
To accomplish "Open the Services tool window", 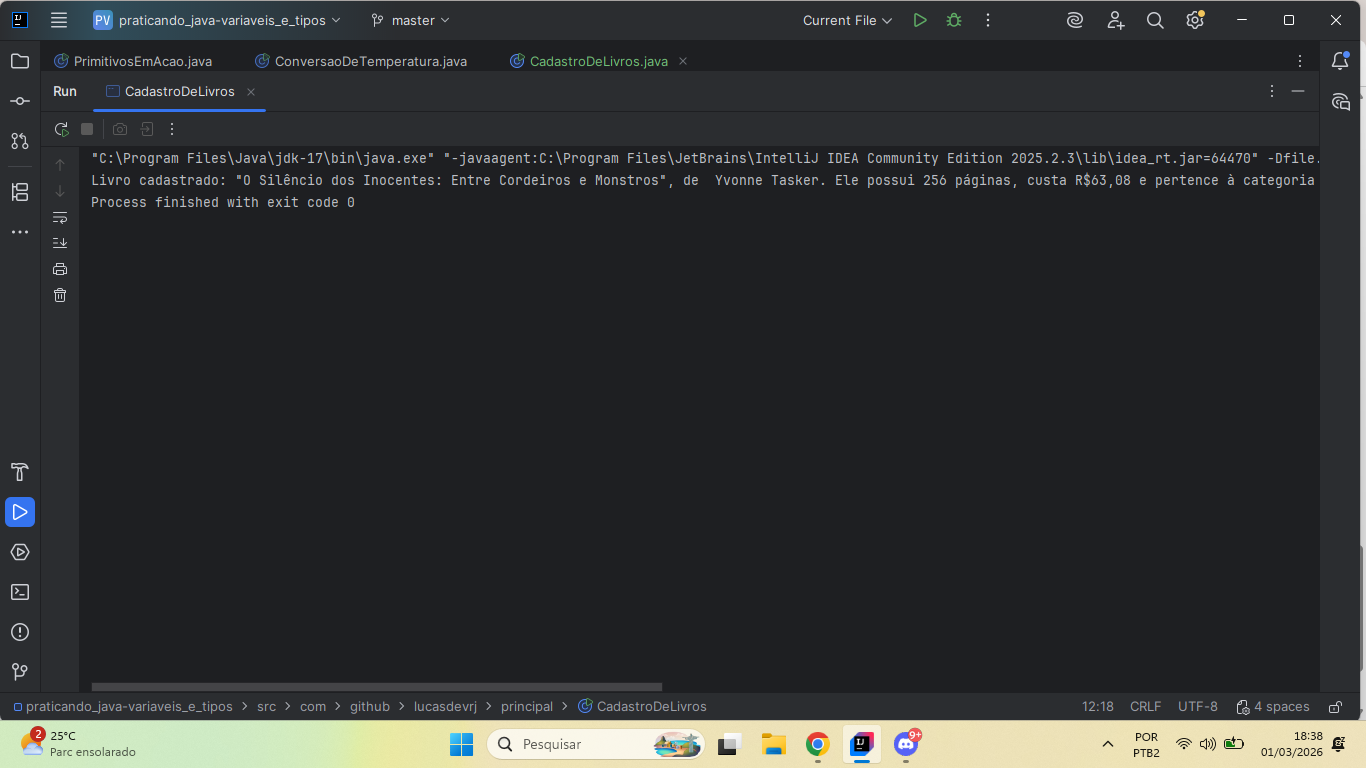I will [20, 552].
